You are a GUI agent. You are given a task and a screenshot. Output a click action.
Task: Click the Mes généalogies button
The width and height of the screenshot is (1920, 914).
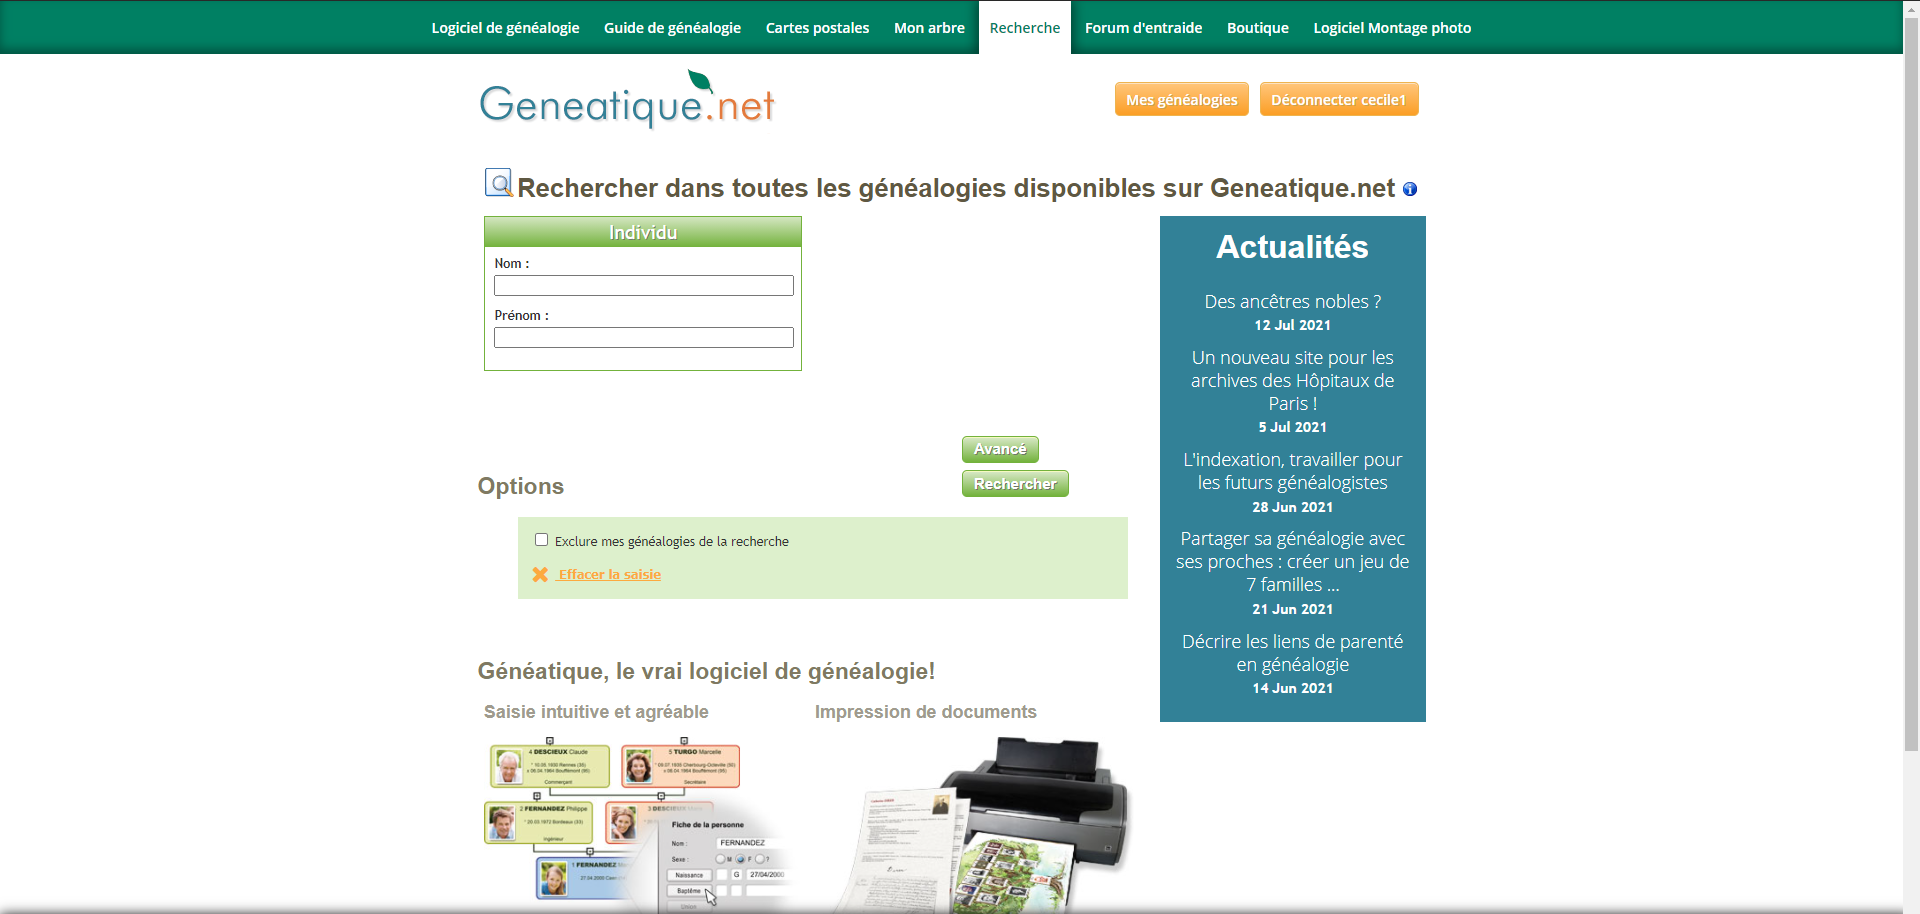click(x=1181, y=99)
